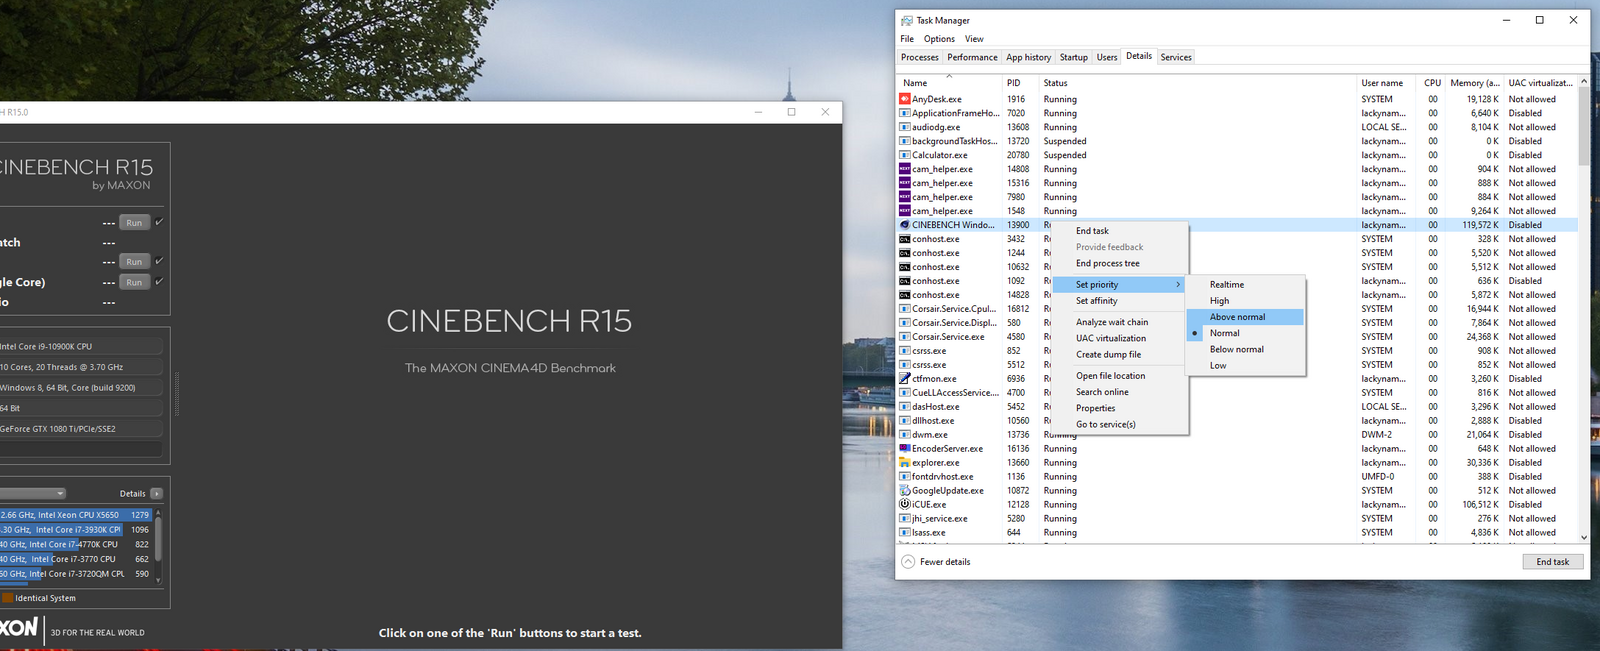
Task: Open the Cinebench ranking type dropdown
Action: coord(32,493)
